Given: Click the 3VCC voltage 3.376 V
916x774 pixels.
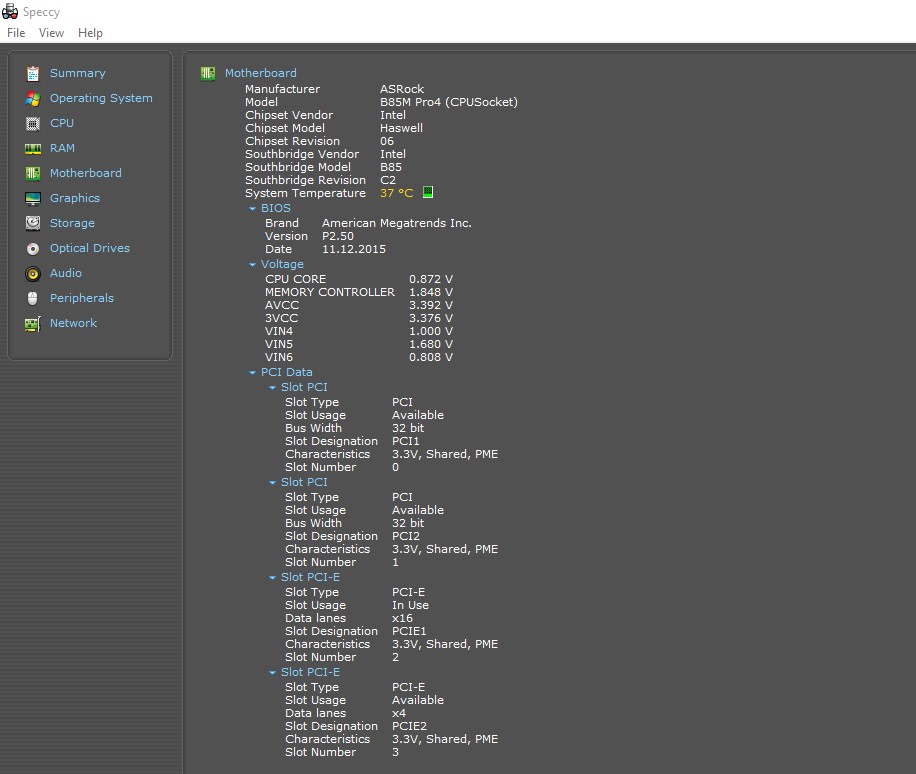Looking at the screenshot, I should [x=431, y=318].
